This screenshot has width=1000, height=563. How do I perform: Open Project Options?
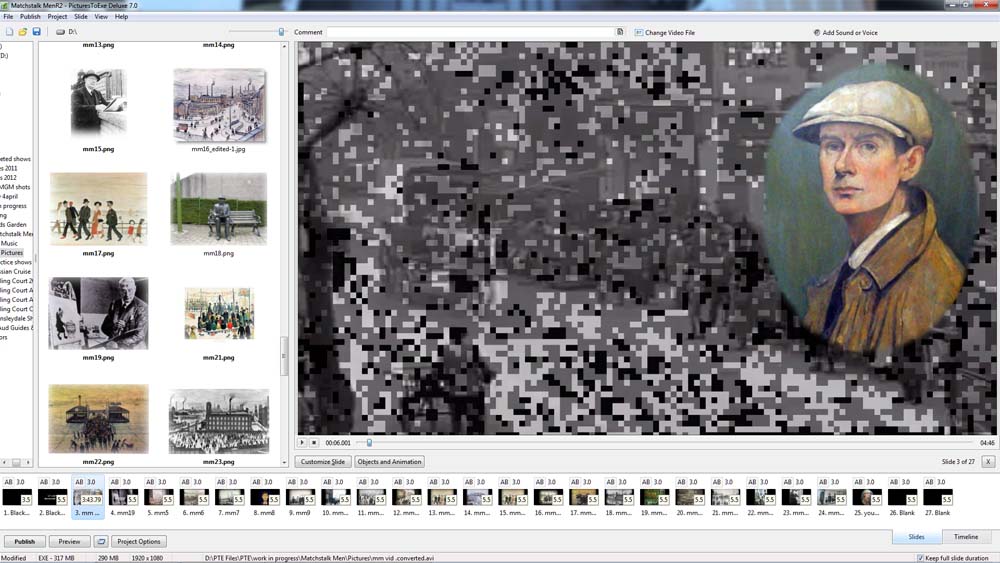click(139, 541)
